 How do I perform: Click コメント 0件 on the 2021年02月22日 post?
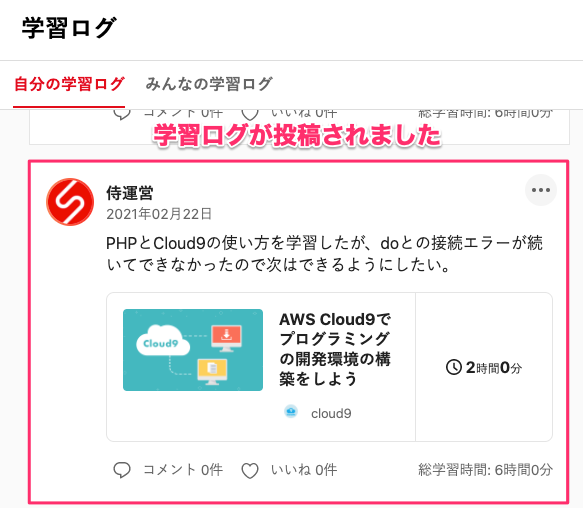click(x=183, y=470)
